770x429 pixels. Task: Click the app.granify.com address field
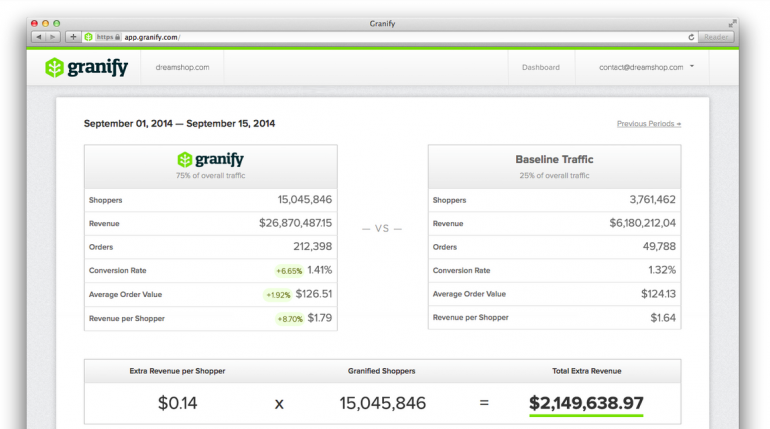coord(400,37)
